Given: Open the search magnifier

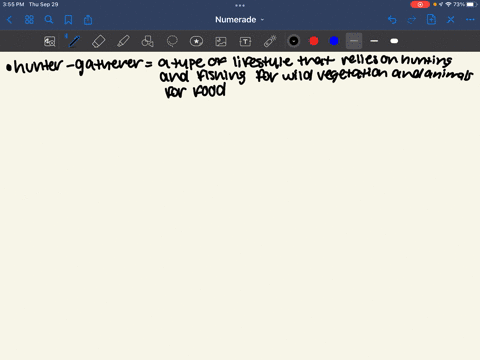Looking at the screenshot, I should (x=49, y=20).
